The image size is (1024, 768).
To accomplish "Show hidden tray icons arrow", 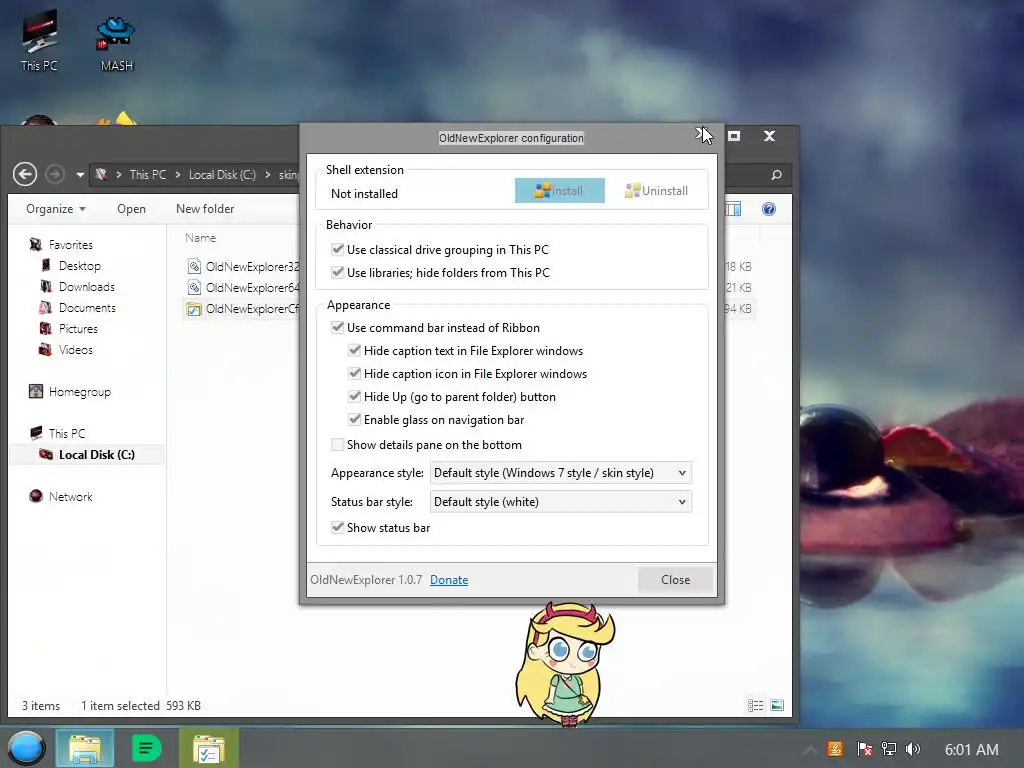I will 809,750.
